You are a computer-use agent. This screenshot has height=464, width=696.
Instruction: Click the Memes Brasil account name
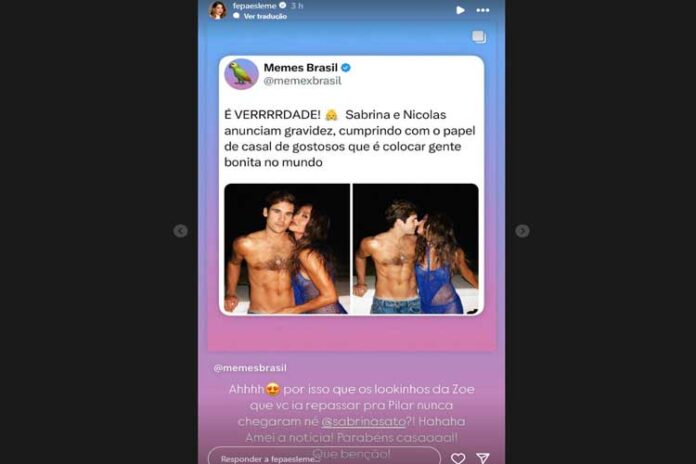pos(301,67)
